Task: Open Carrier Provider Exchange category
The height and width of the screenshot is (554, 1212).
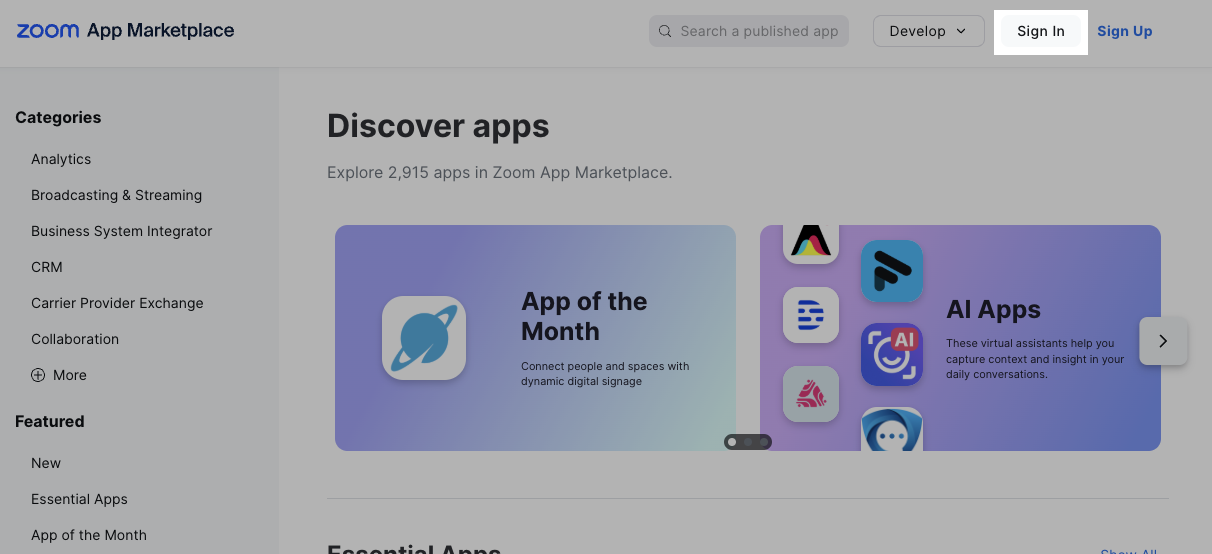Action: click(x=117, y=303)
